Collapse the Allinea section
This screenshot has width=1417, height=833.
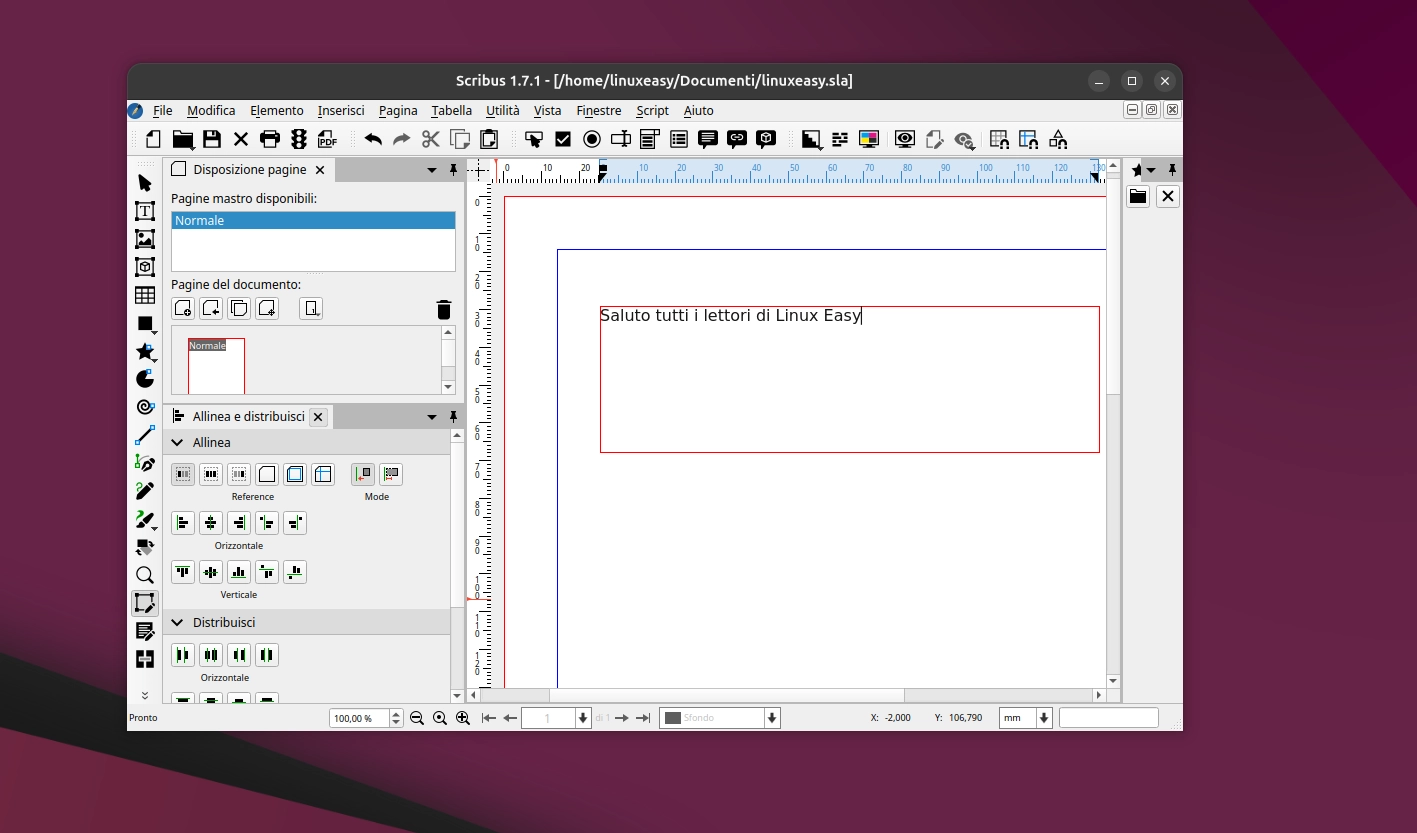coord(177,442)
